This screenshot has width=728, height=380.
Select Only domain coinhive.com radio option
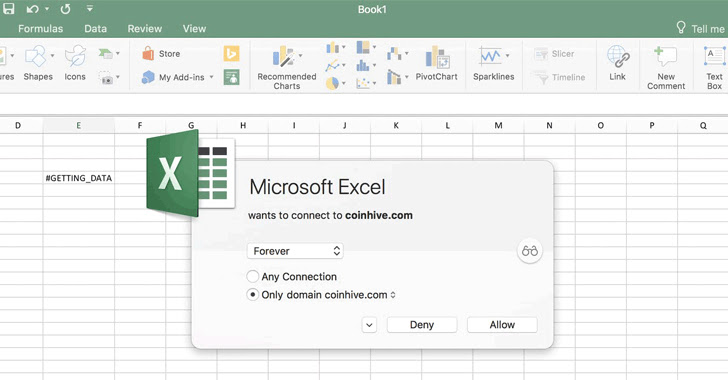253,295
